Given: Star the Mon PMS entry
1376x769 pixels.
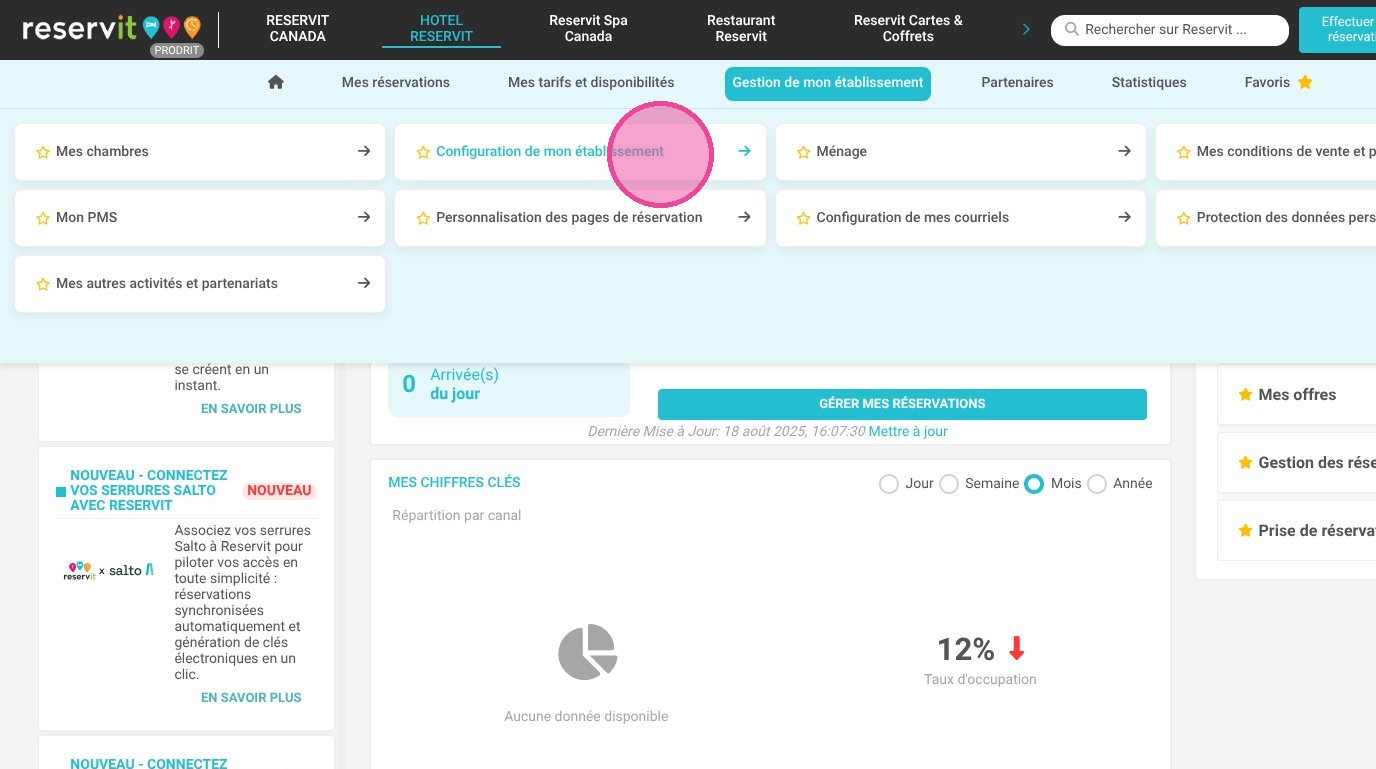Looking at the screenshot, I should point(43,218).
